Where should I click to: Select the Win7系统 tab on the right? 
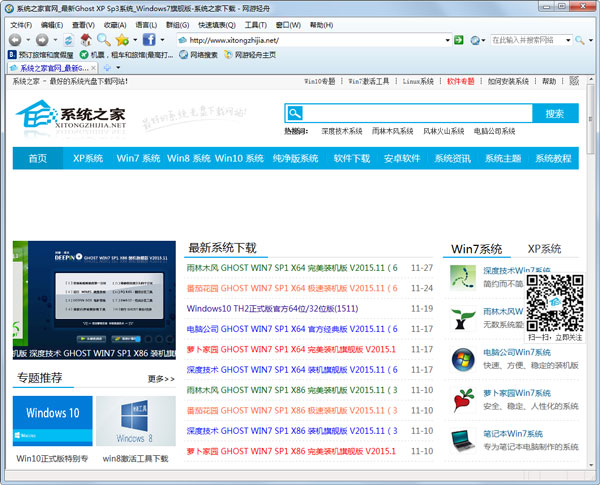tap(476, 249)
